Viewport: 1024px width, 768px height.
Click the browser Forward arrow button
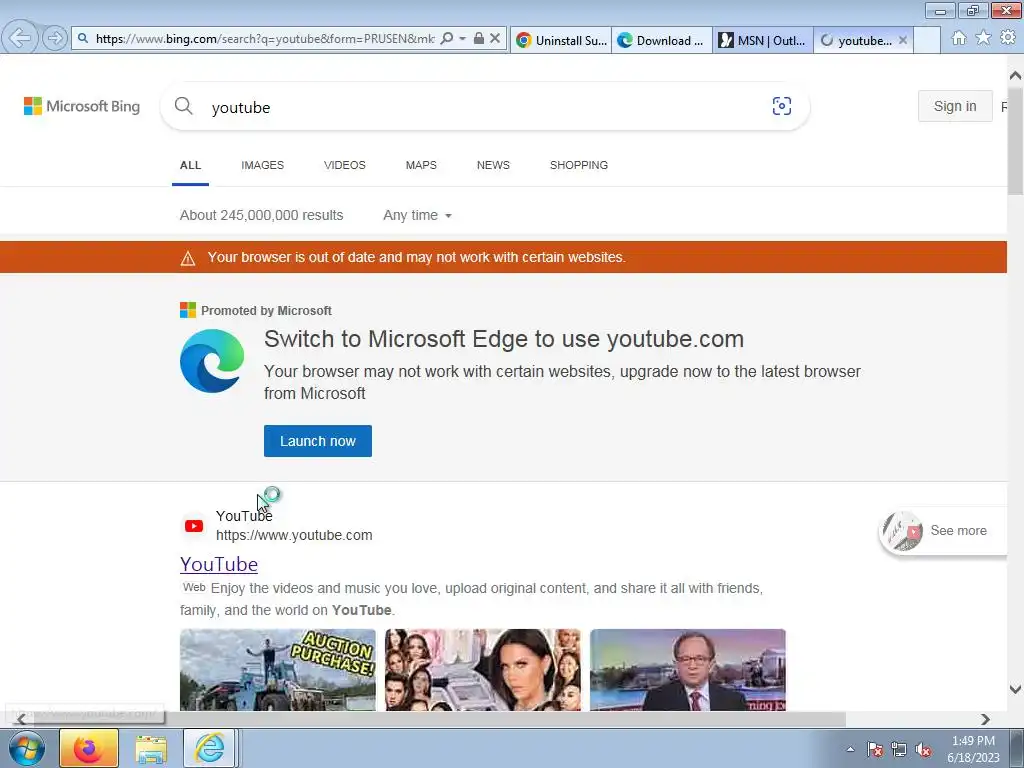[55, 38]
